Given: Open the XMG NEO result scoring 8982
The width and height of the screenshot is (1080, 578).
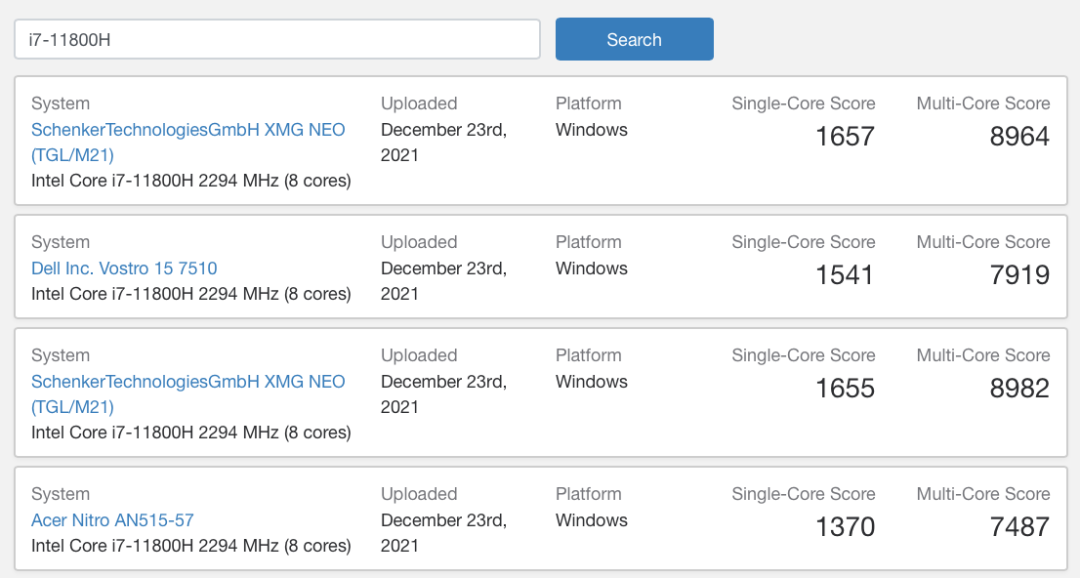Looking at the screenshot, I should pos(188,382).
